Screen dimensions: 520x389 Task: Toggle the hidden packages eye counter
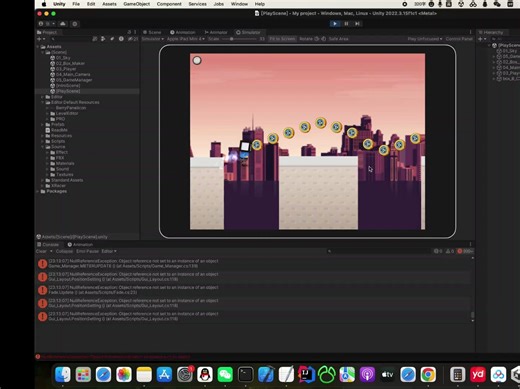[x=133, y=39]
